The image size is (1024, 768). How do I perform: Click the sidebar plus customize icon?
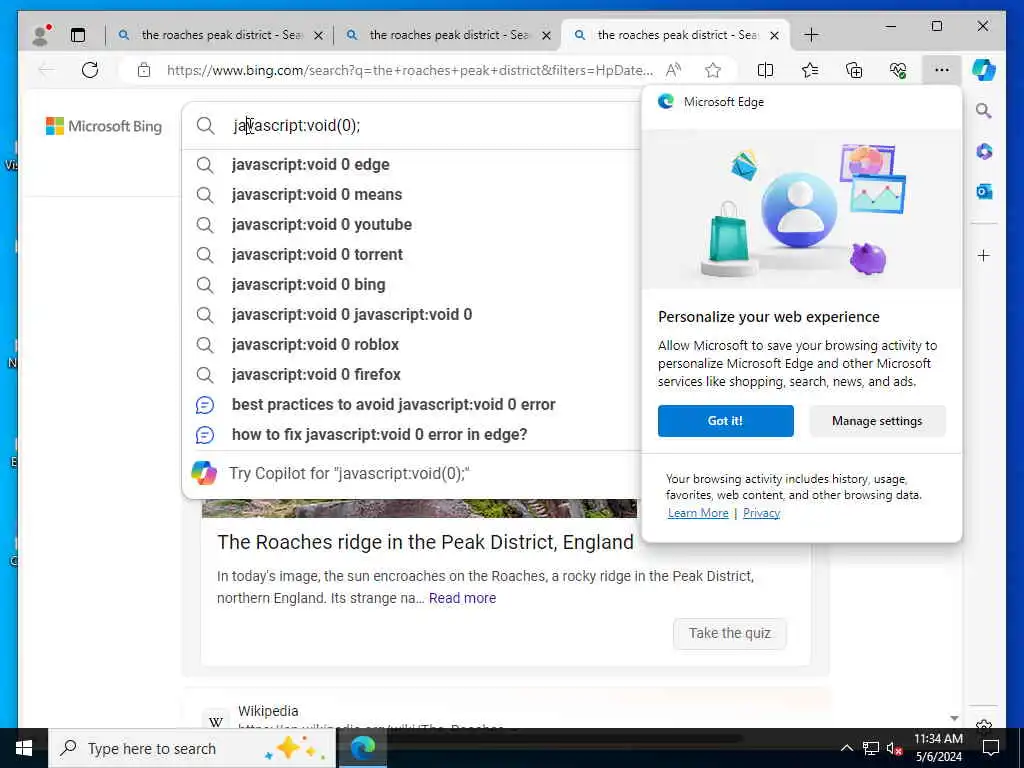pos(984,255)
